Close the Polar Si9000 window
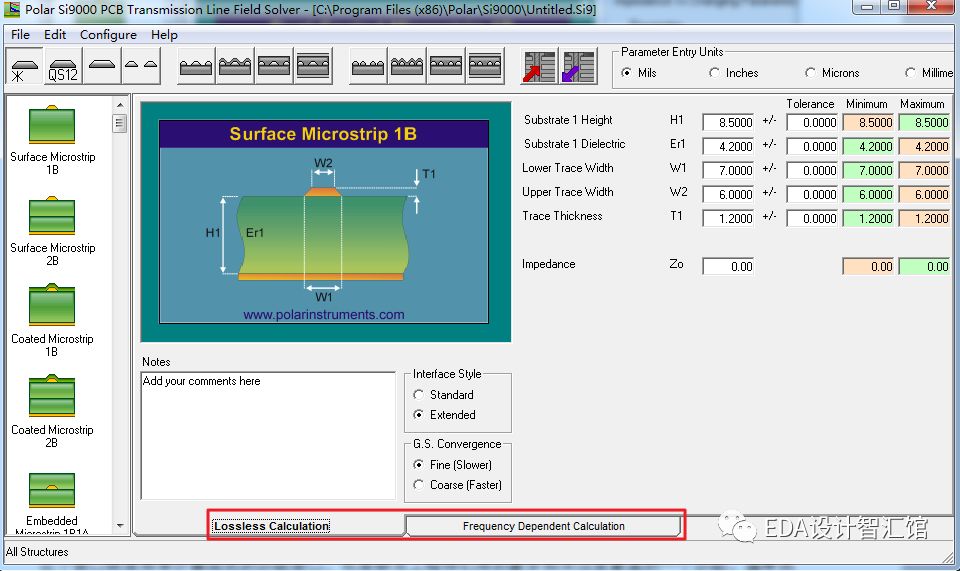This screenshot has width=960, height=571. 931,7
